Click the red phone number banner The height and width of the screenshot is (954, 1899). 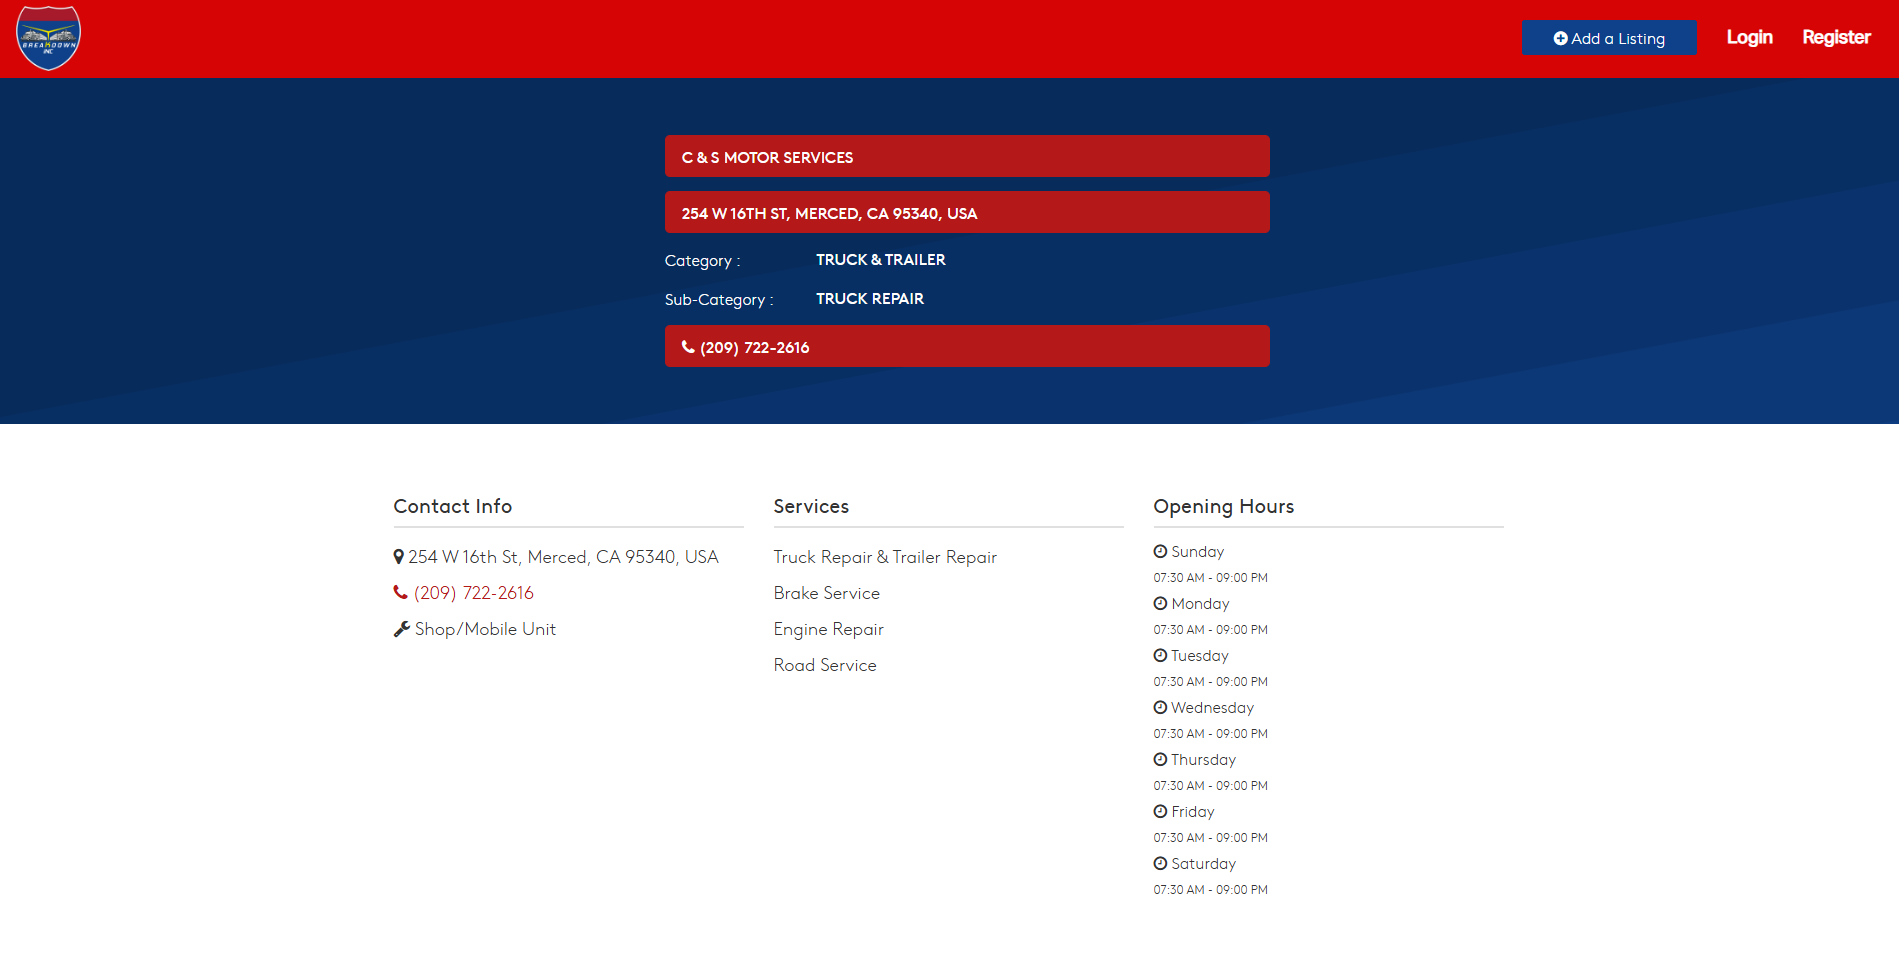(x=967, y=347)
